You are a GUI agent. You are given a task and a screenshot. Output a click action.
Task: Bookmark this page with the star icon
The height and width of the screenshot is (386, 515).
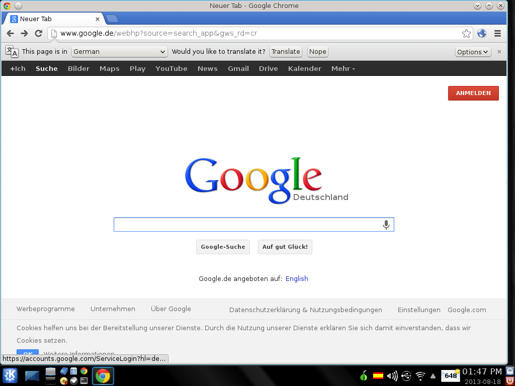pyautogui.click(x=466, y=33)
